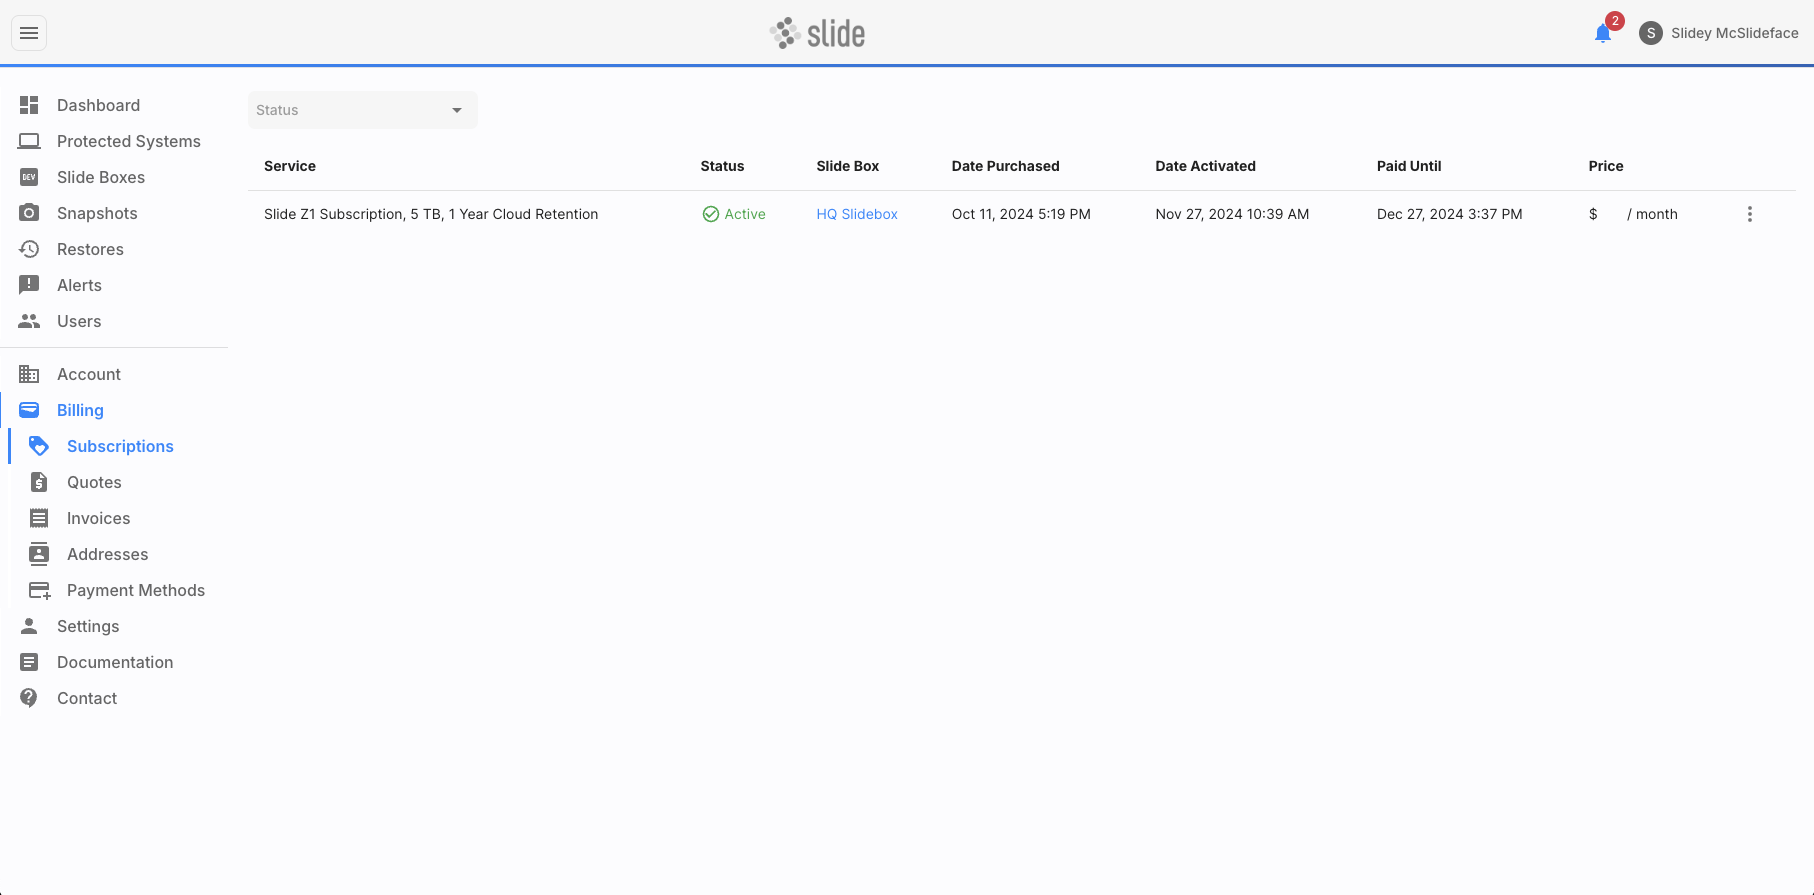Image resolution: width=1814 pixels, height=895 pixels.
Task: Click the Slidey McSlideface user name
Action: pos(1735,33)
